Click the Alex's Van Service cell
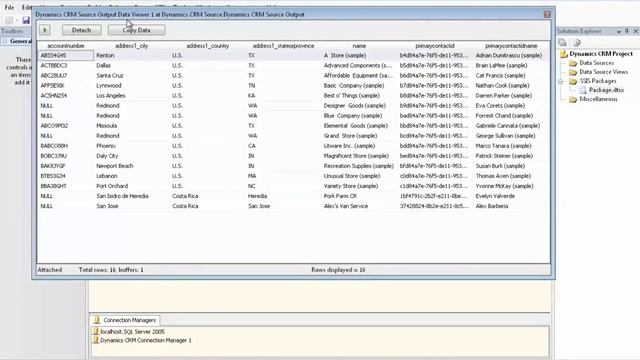Image resolution: width=640 pixels, height=360 pixels. pos(359,206)
